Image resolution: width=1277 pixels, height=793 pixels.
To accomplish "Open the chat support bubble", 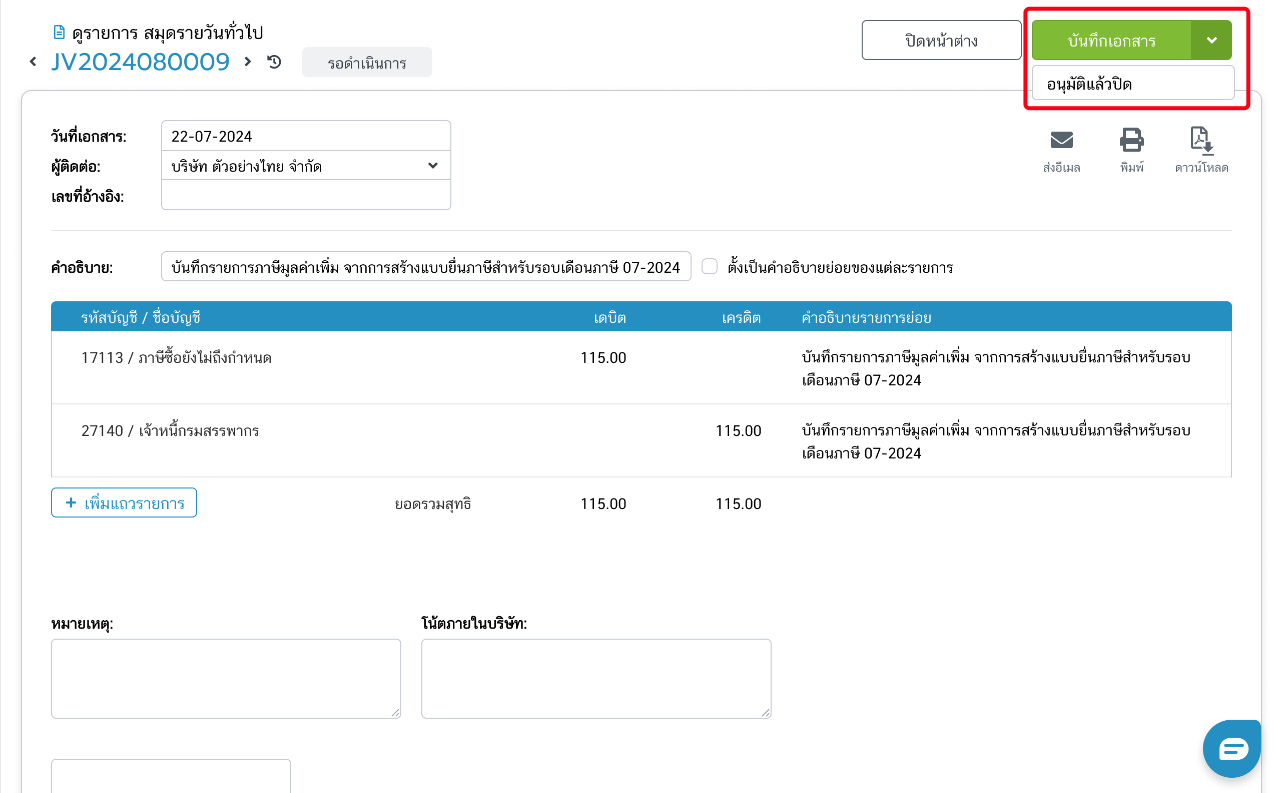I will point(1232,748).
